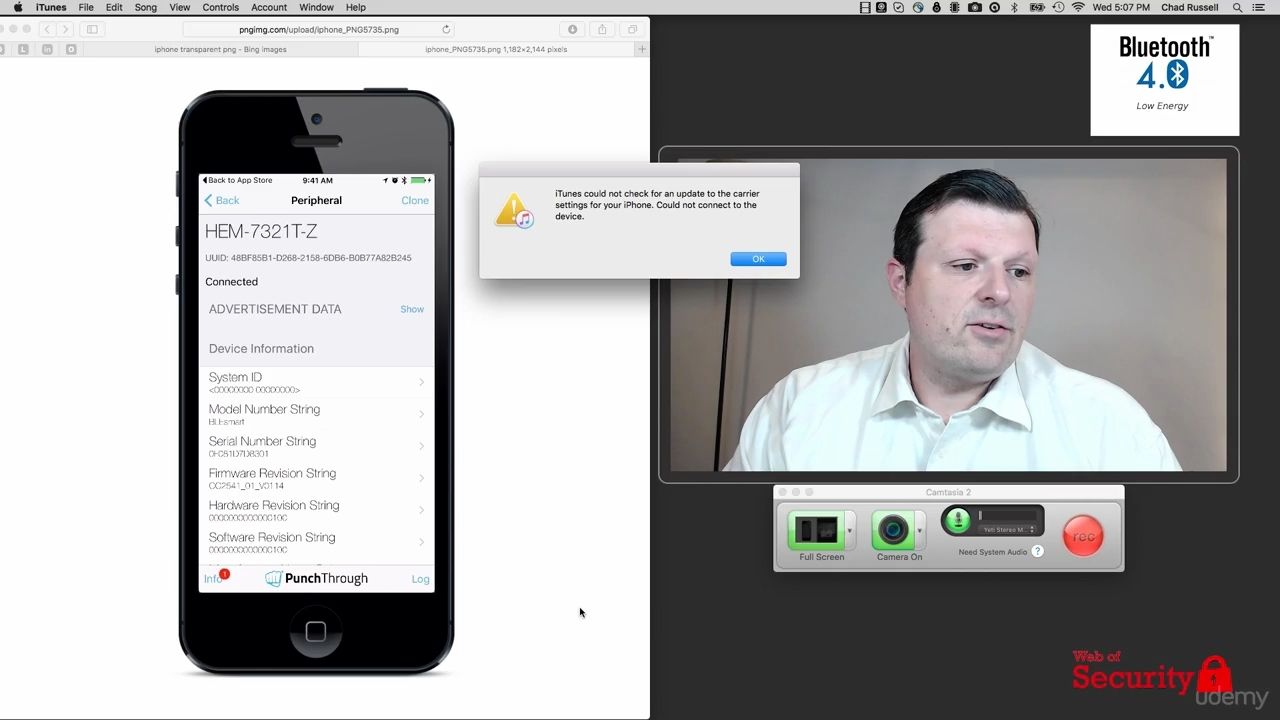Open the camera source dropdown arrow in Camtasia
This screenshot has height=720, width=1280.
point(920,530)
